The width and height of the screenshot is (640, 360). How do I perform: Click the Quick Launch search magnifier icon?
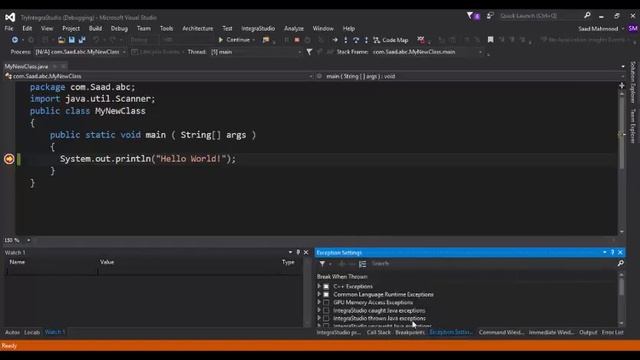point(587,16)
